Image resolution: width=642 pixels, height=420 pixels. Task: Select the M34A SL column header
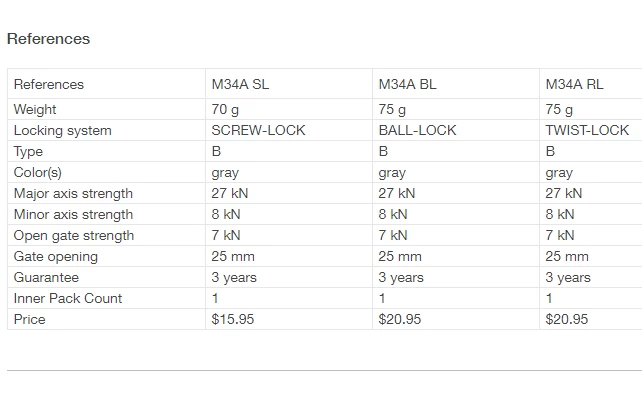tap(240, 84)
